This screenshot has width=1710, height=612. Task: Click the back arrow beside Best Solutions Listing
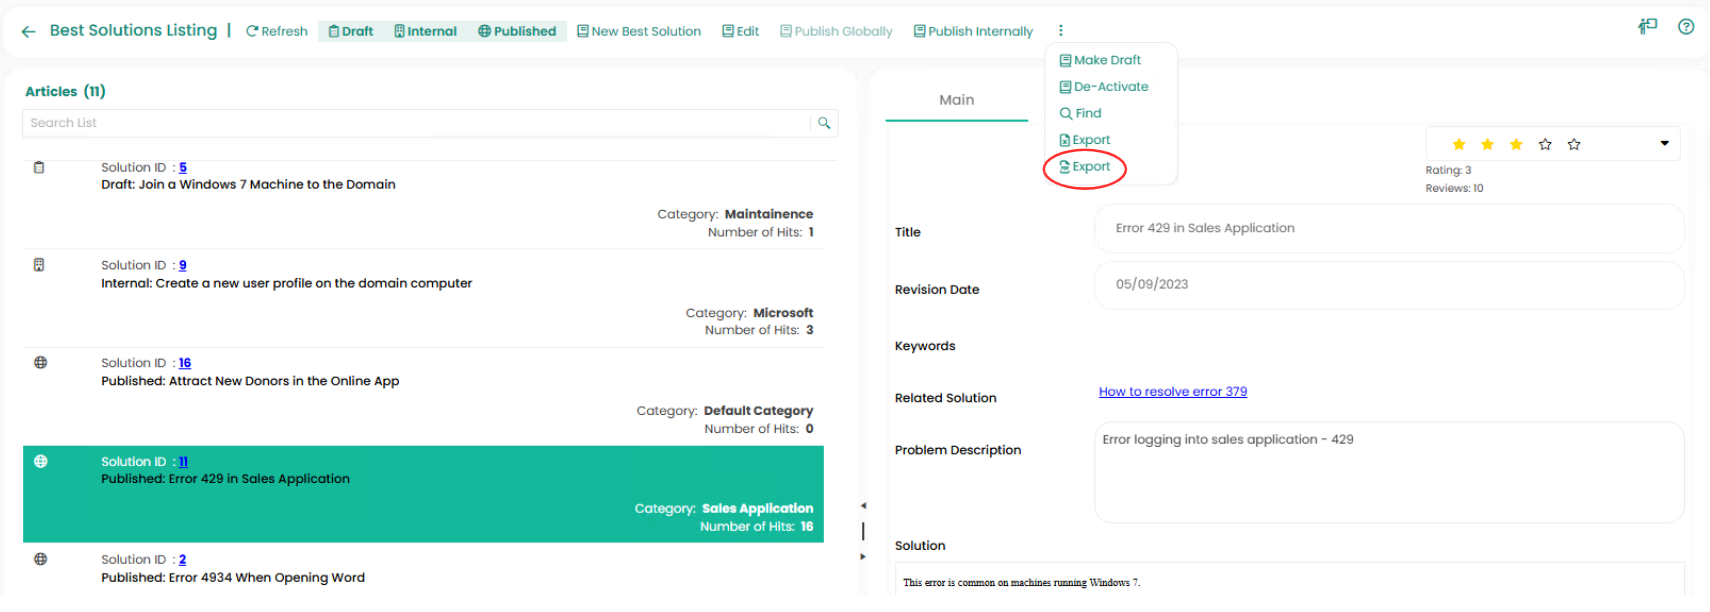point(28,32)
